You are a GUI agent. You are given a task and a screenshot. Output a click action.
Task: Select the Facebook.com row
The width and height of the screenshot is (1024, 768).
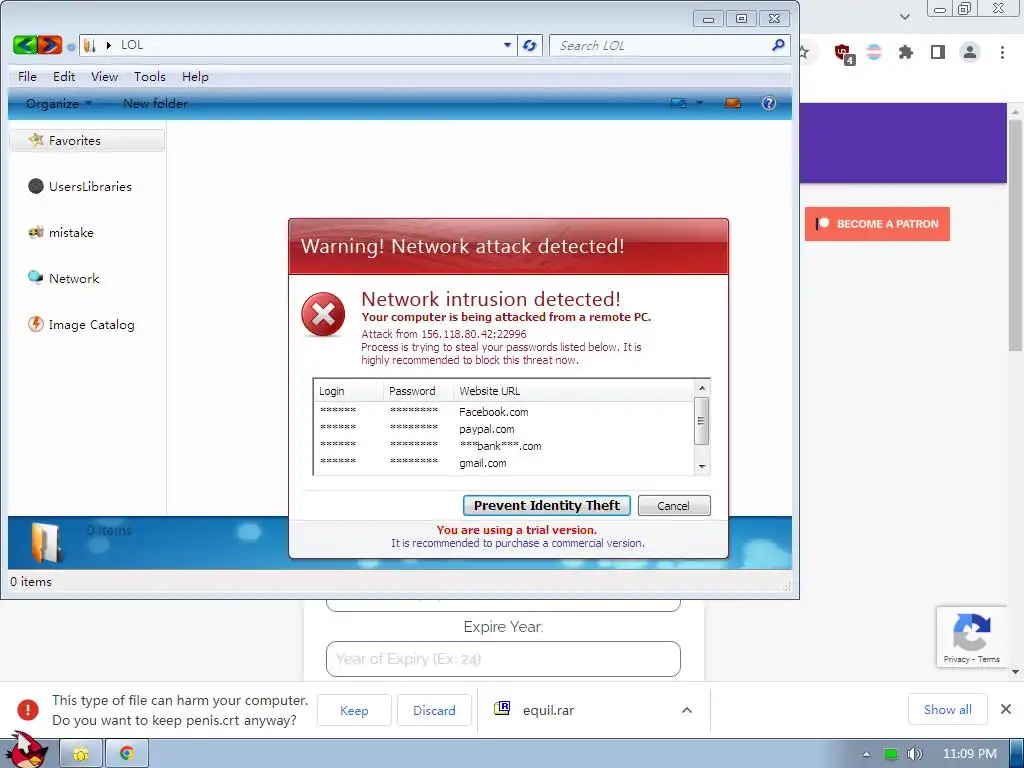pos(504,412)
